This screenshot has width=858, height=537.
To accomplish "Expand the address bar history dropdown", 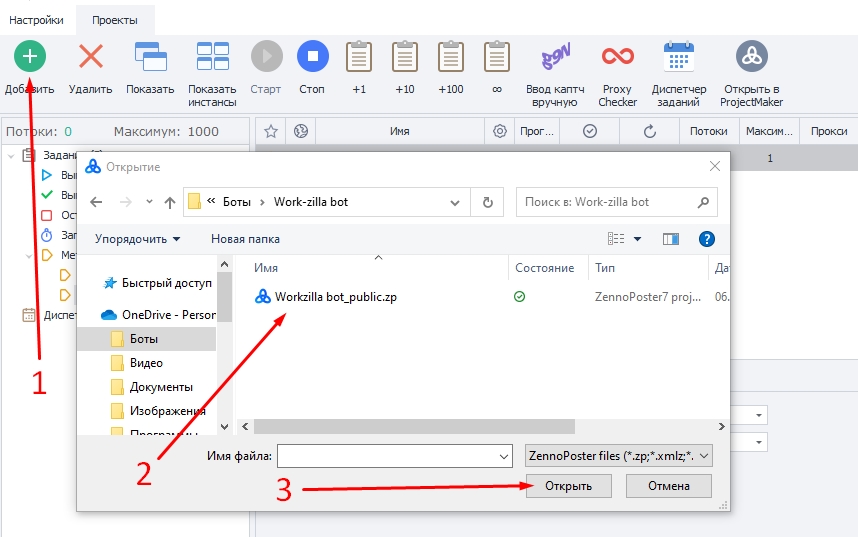I will pos(455,203).
